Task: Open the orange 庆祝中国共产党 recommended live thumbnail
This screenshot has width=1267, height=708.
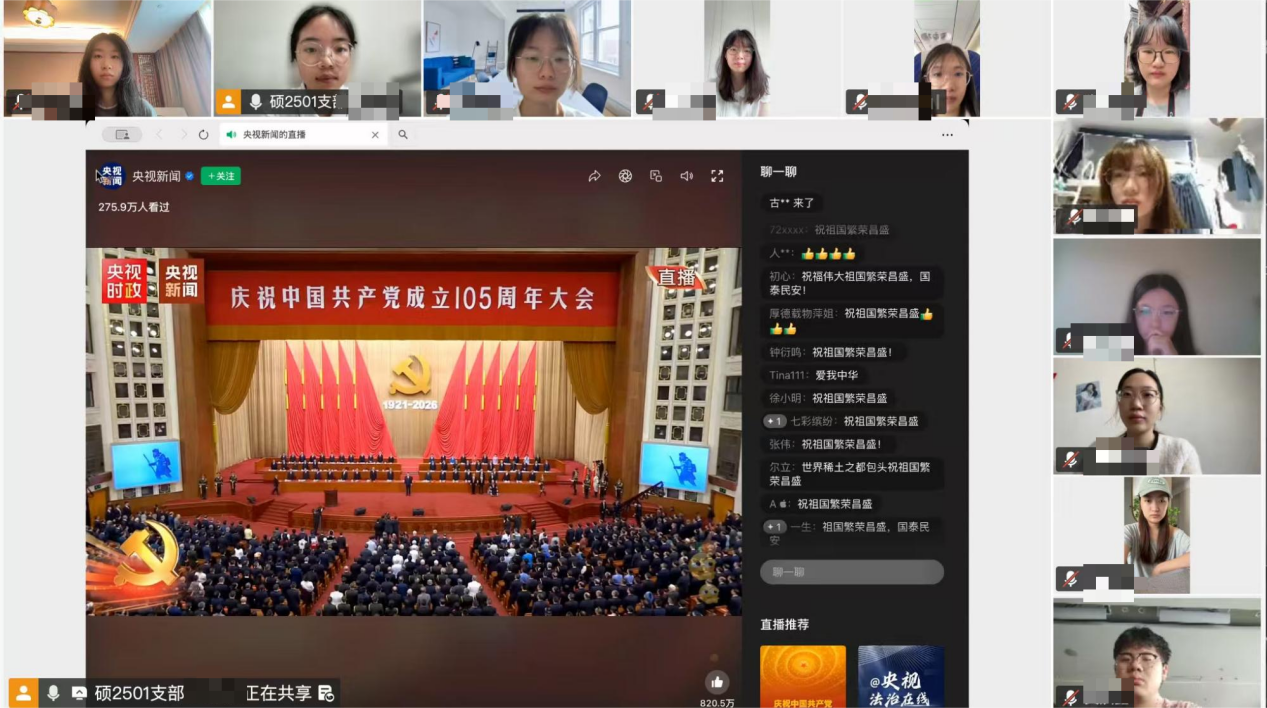Action: coord(803,676)
